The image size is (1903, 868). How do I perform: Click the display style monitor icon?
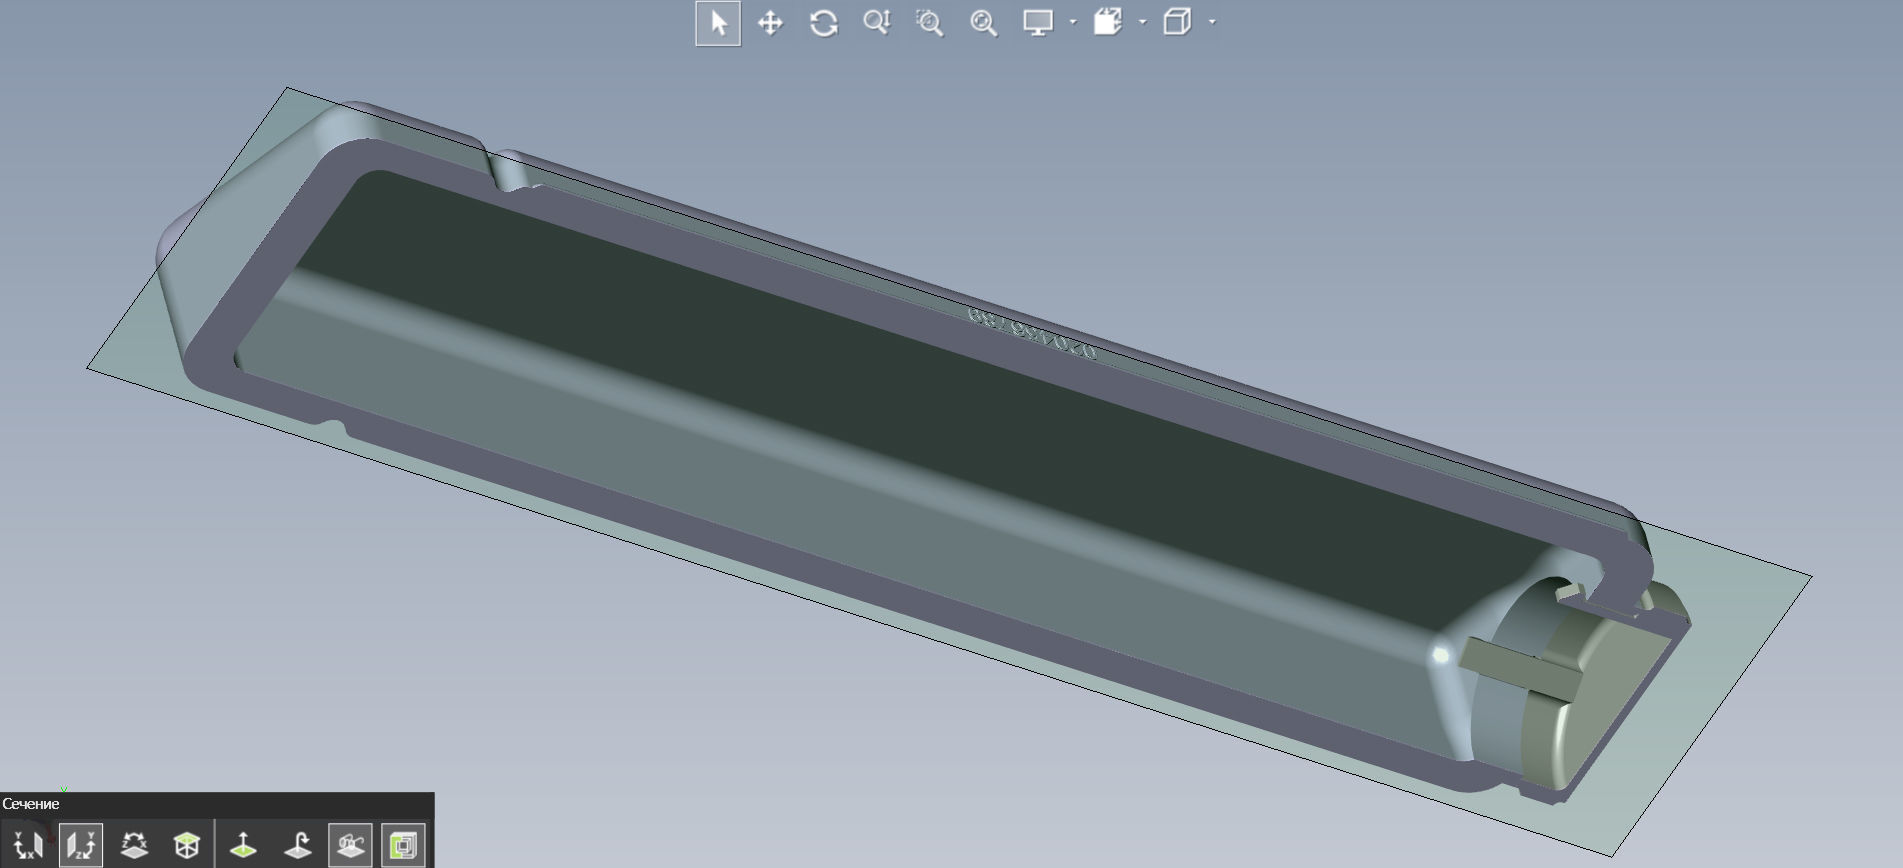[1038, 23]
